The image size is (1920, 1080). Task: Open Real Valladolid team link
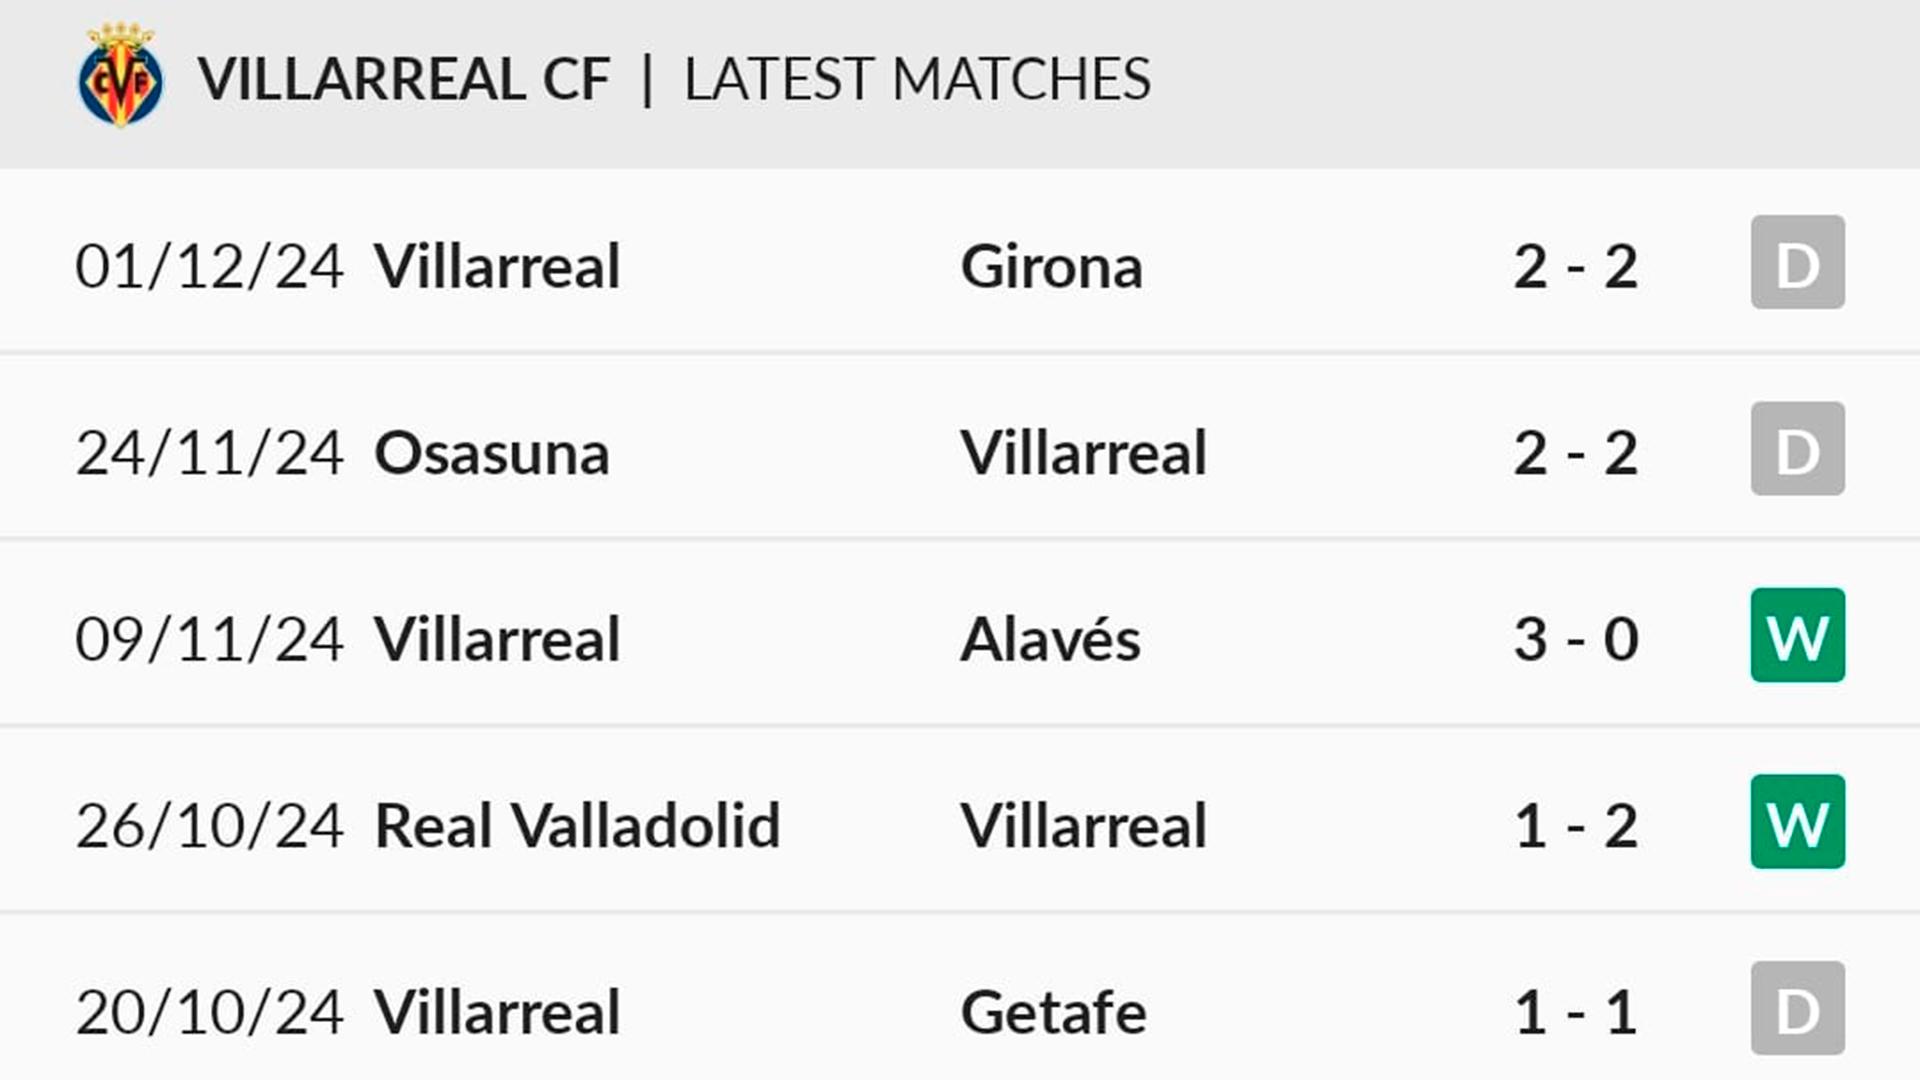pos(577,826)
